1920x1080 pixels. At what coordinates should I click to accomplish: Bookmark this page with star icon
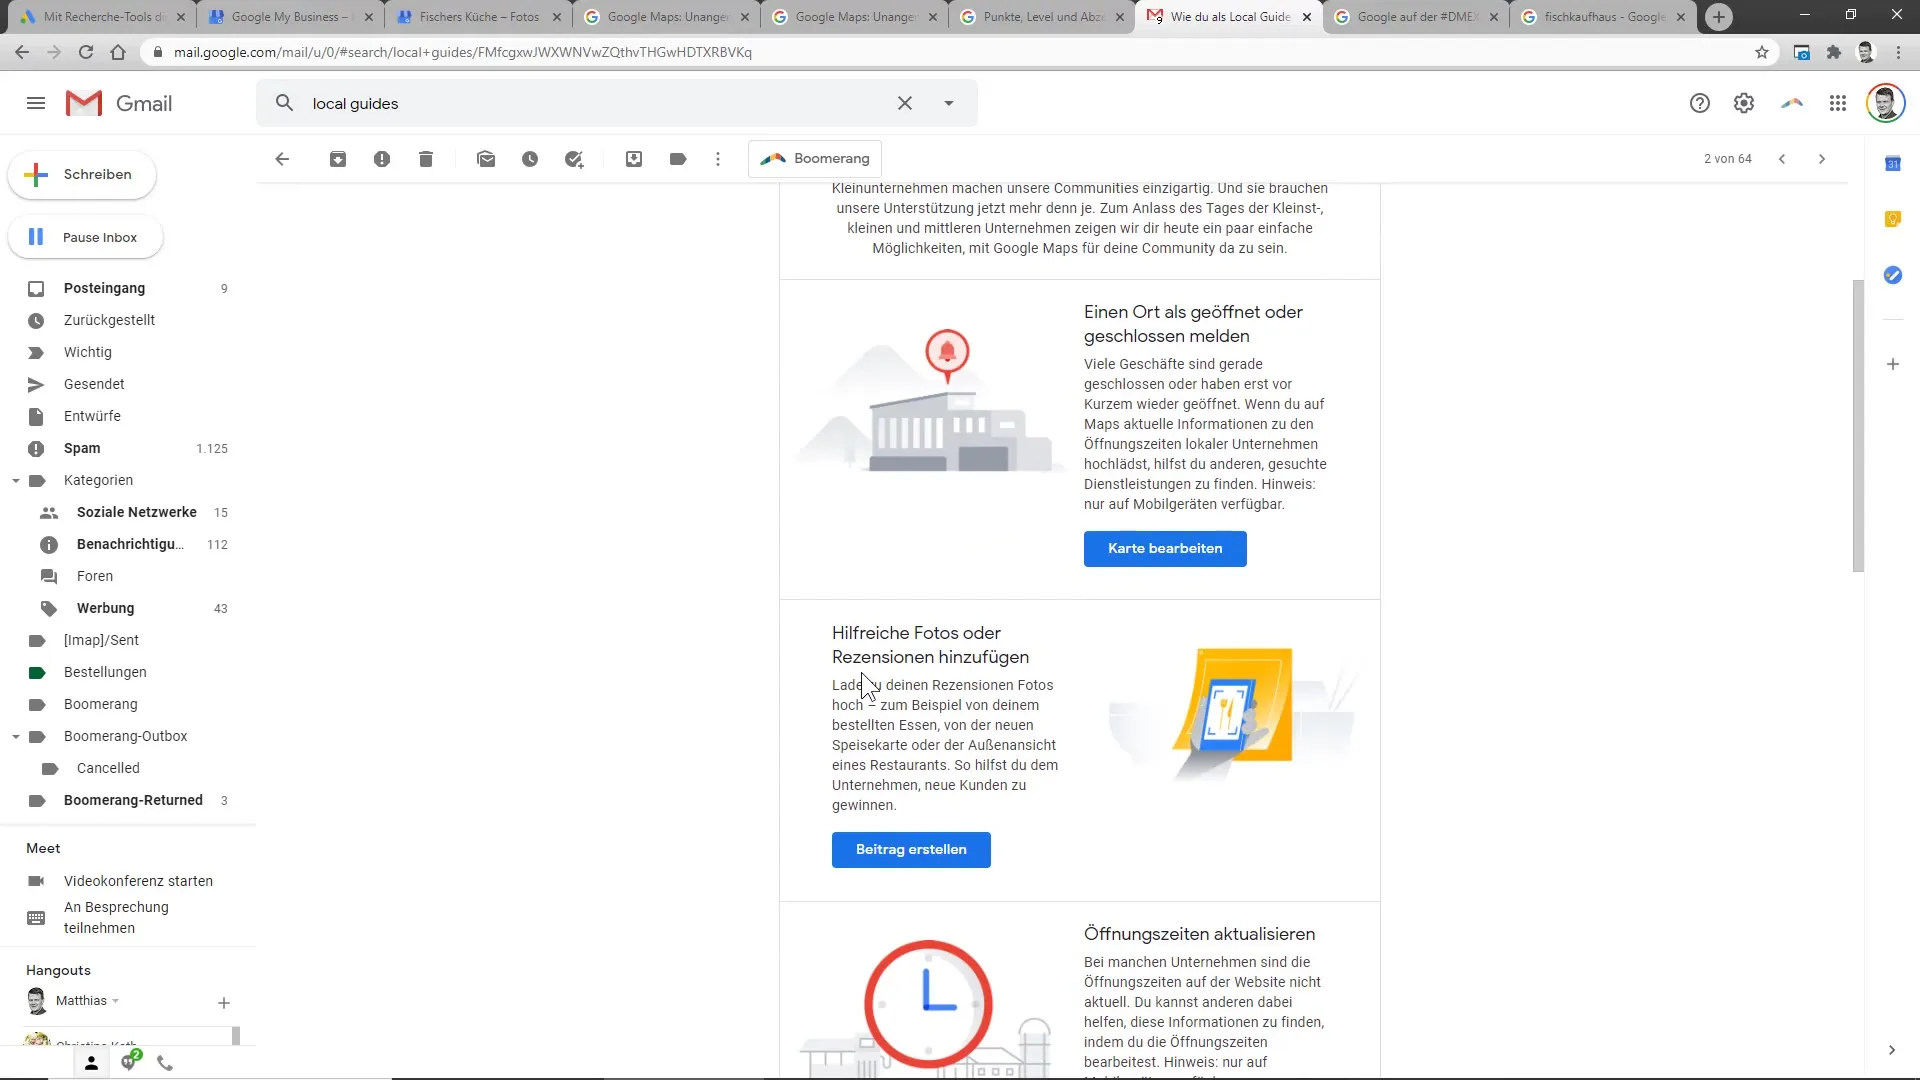tap(1762, 52)
